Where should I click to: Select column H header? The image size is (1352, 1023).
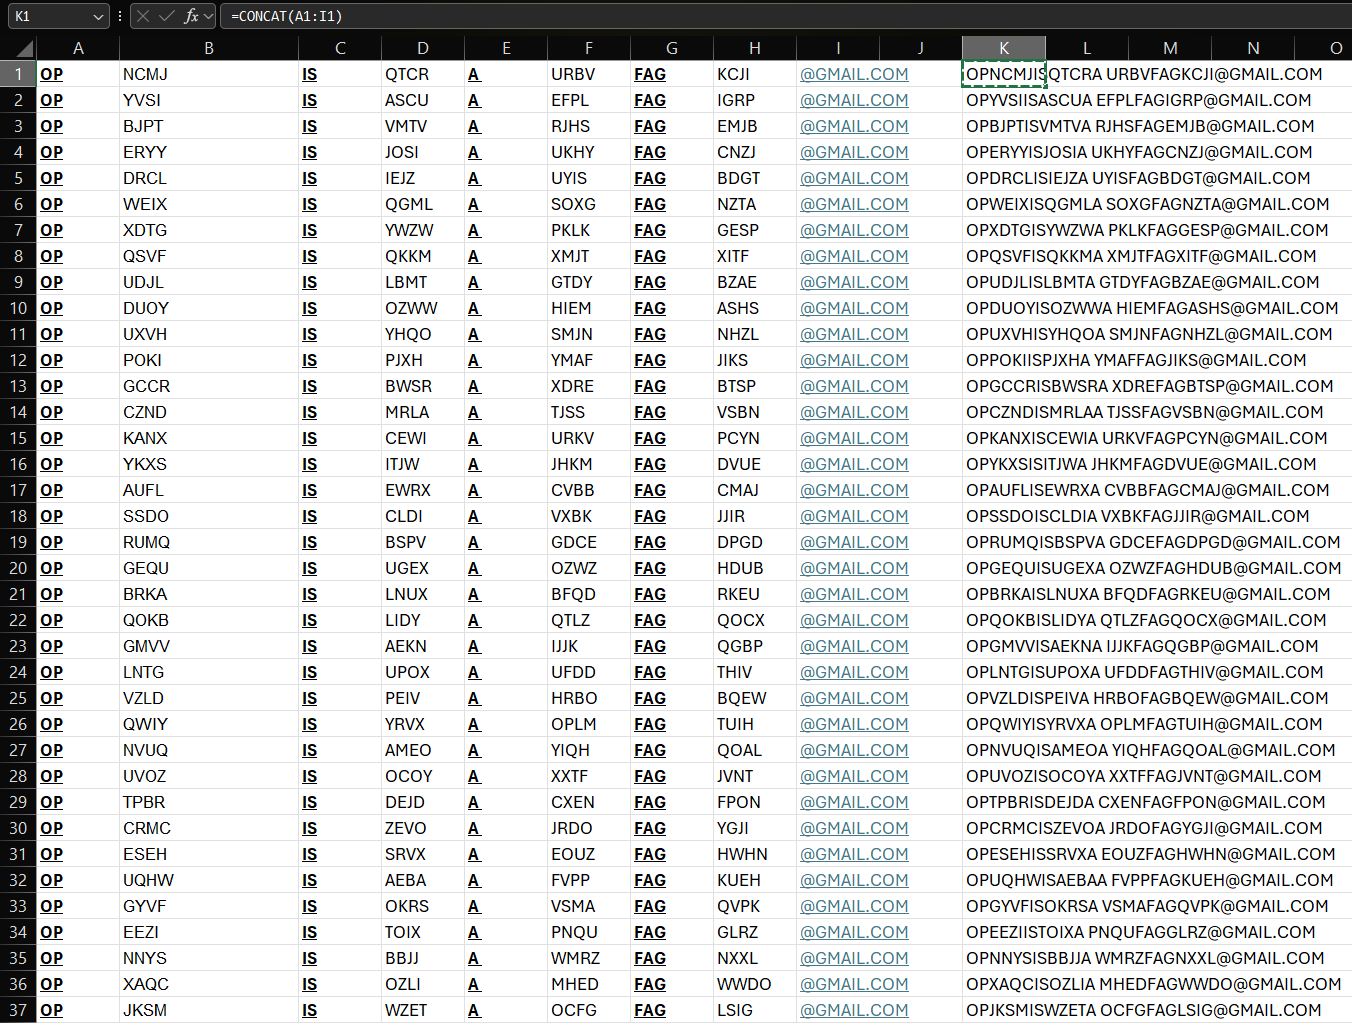coord(755,48)
